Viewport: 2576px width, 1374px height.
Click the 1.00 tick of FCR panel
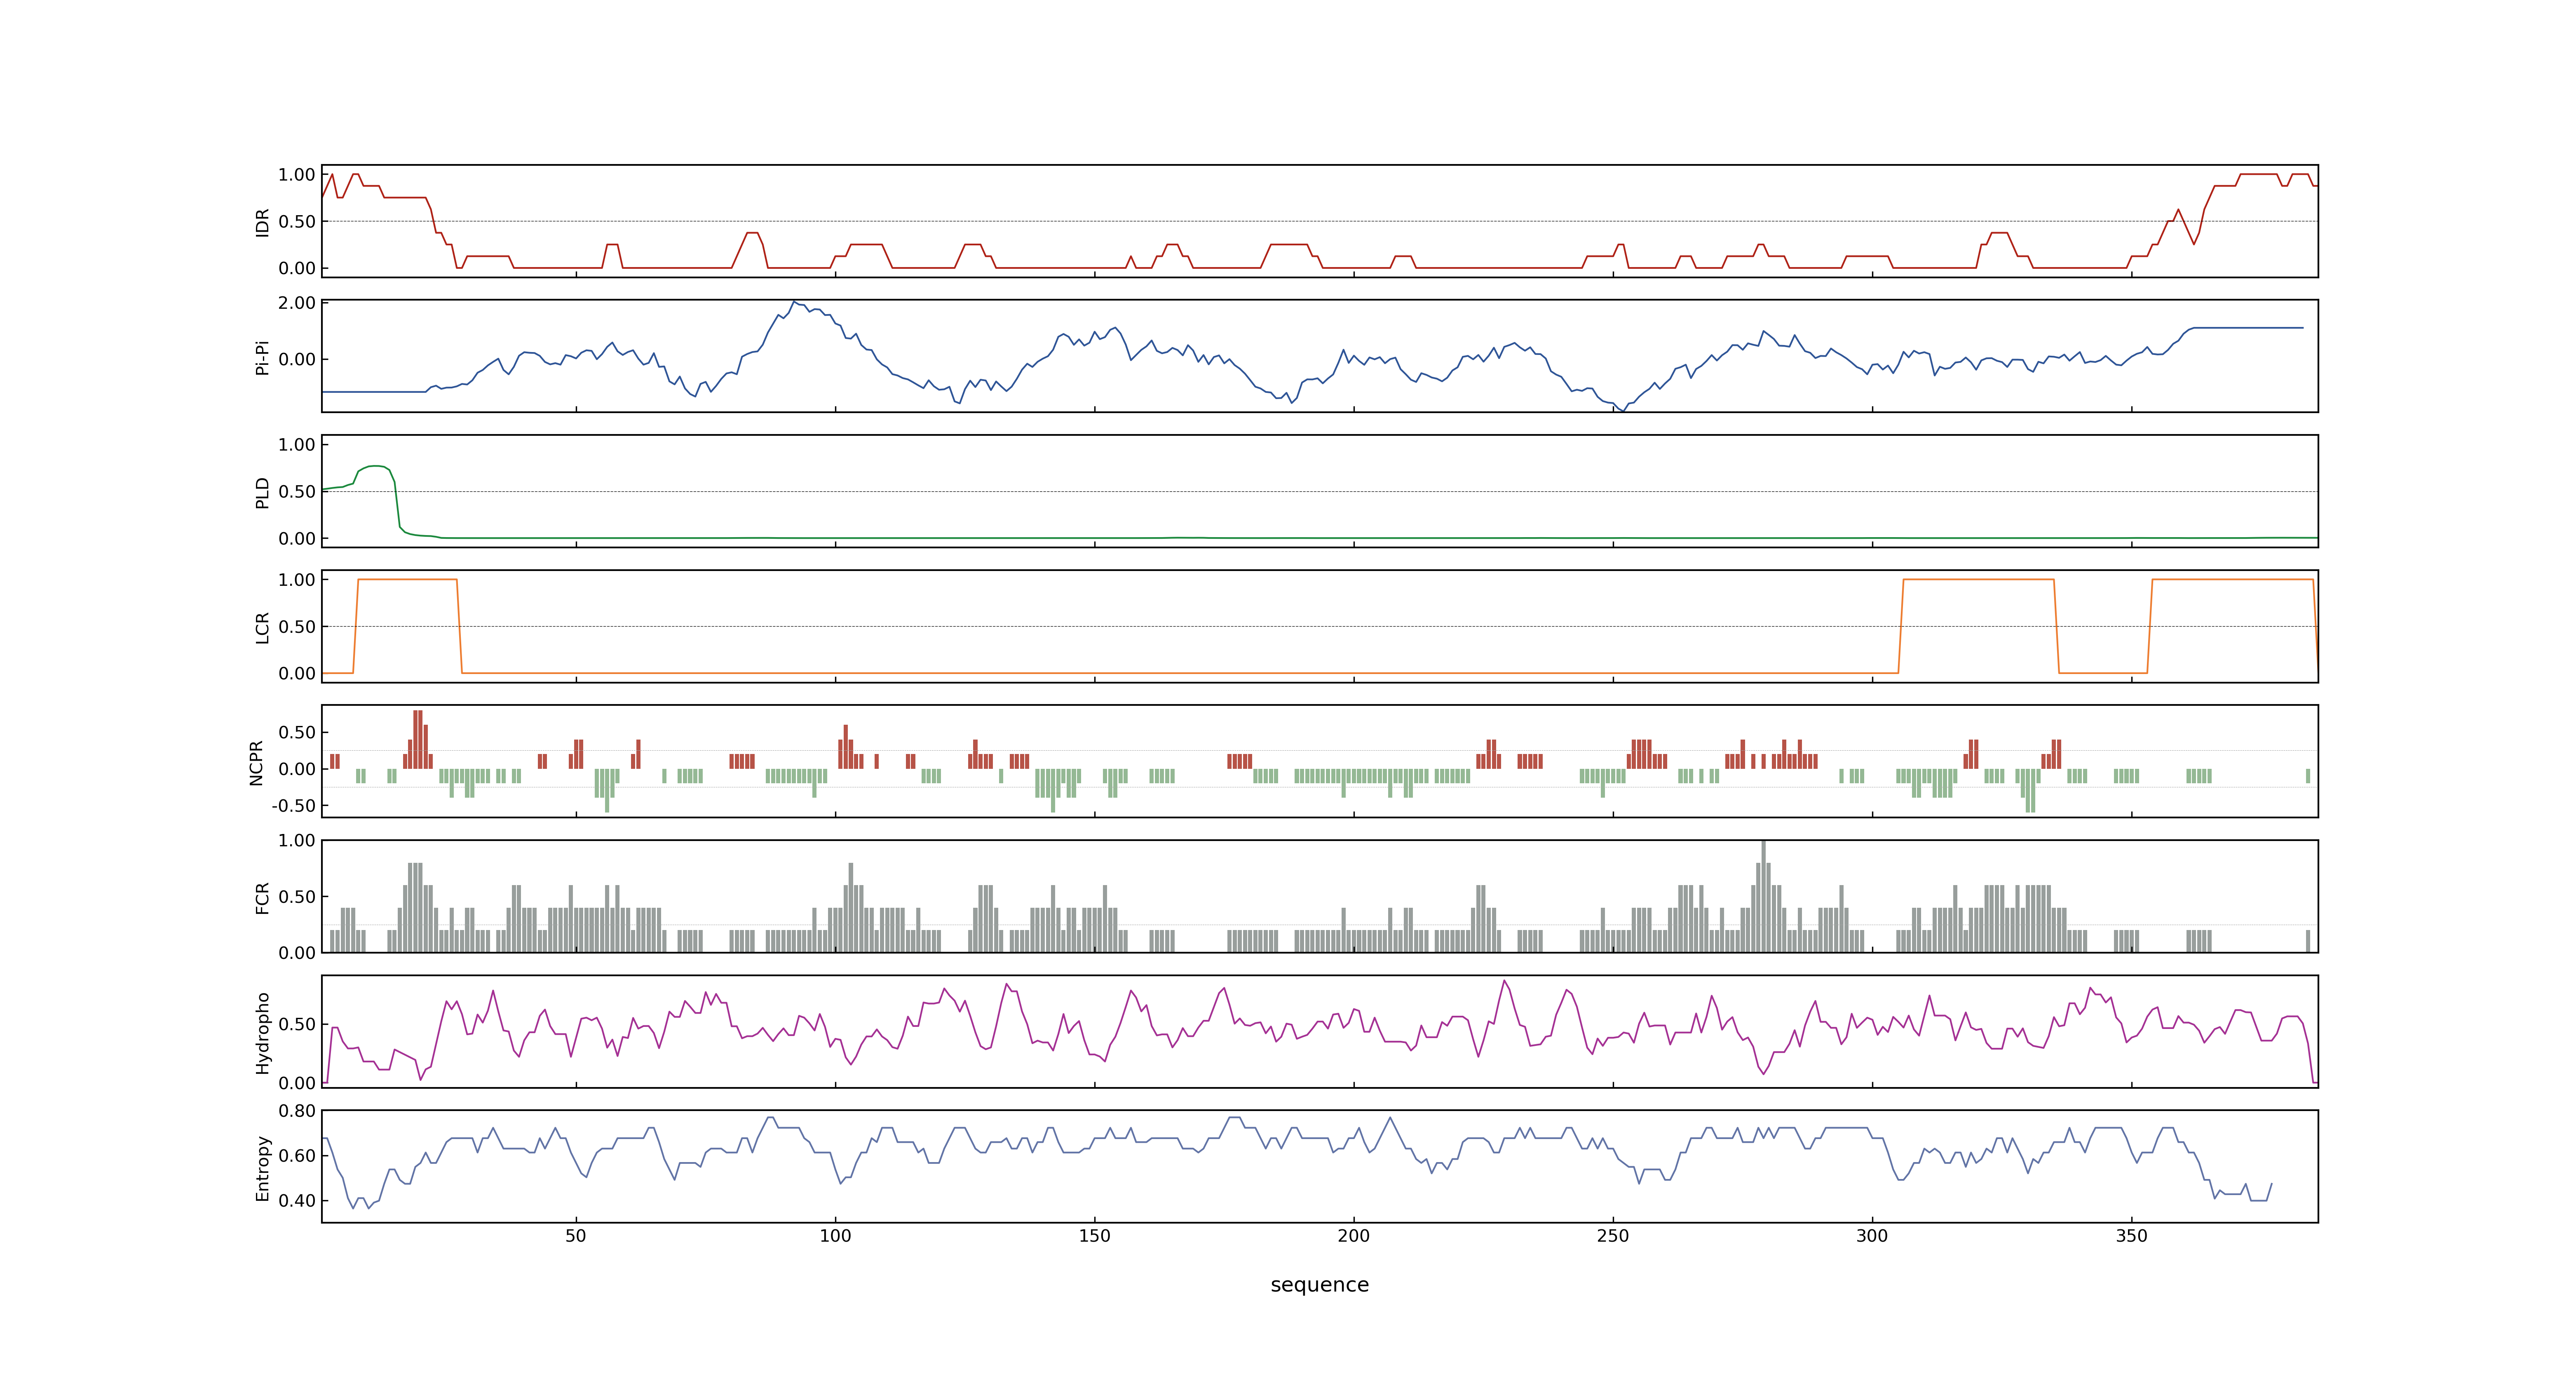pyautogui.click(x=297, y=841)
